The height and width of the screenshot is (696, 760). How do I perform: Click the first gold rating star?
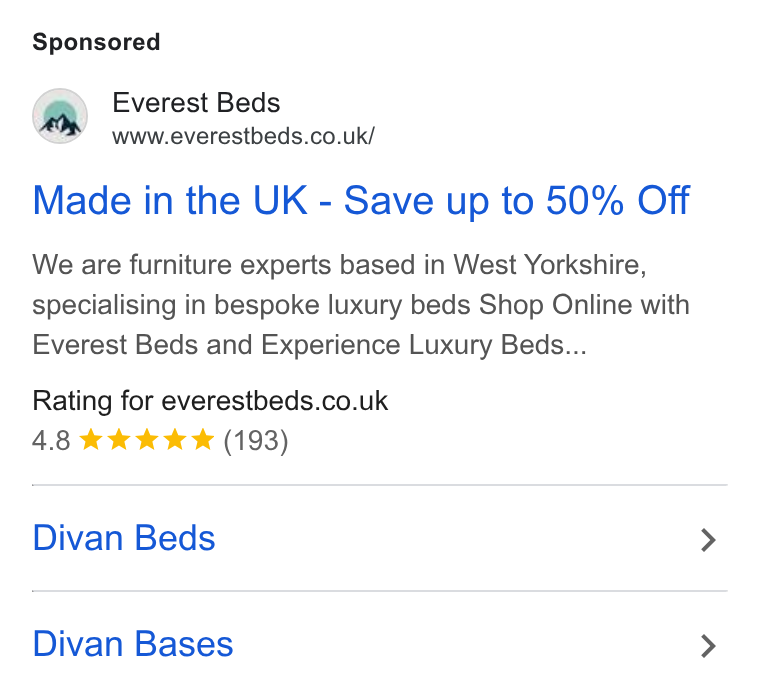click(x=91, y=440)
